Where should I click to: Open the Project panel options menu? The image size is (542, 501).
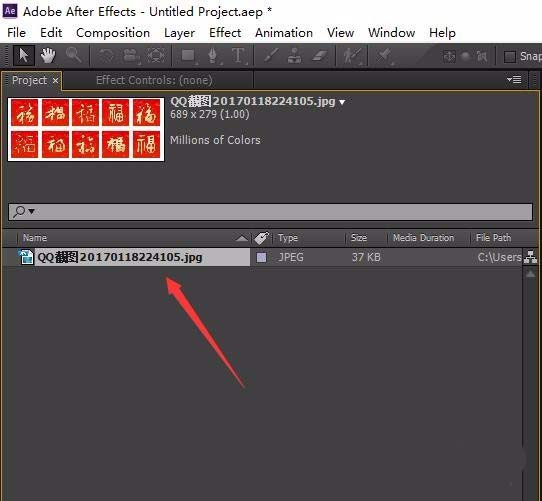click(514, 80)
